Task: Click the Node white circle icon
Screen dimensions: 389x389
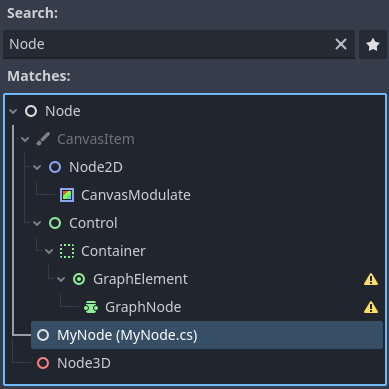Action: click(31, 111)
